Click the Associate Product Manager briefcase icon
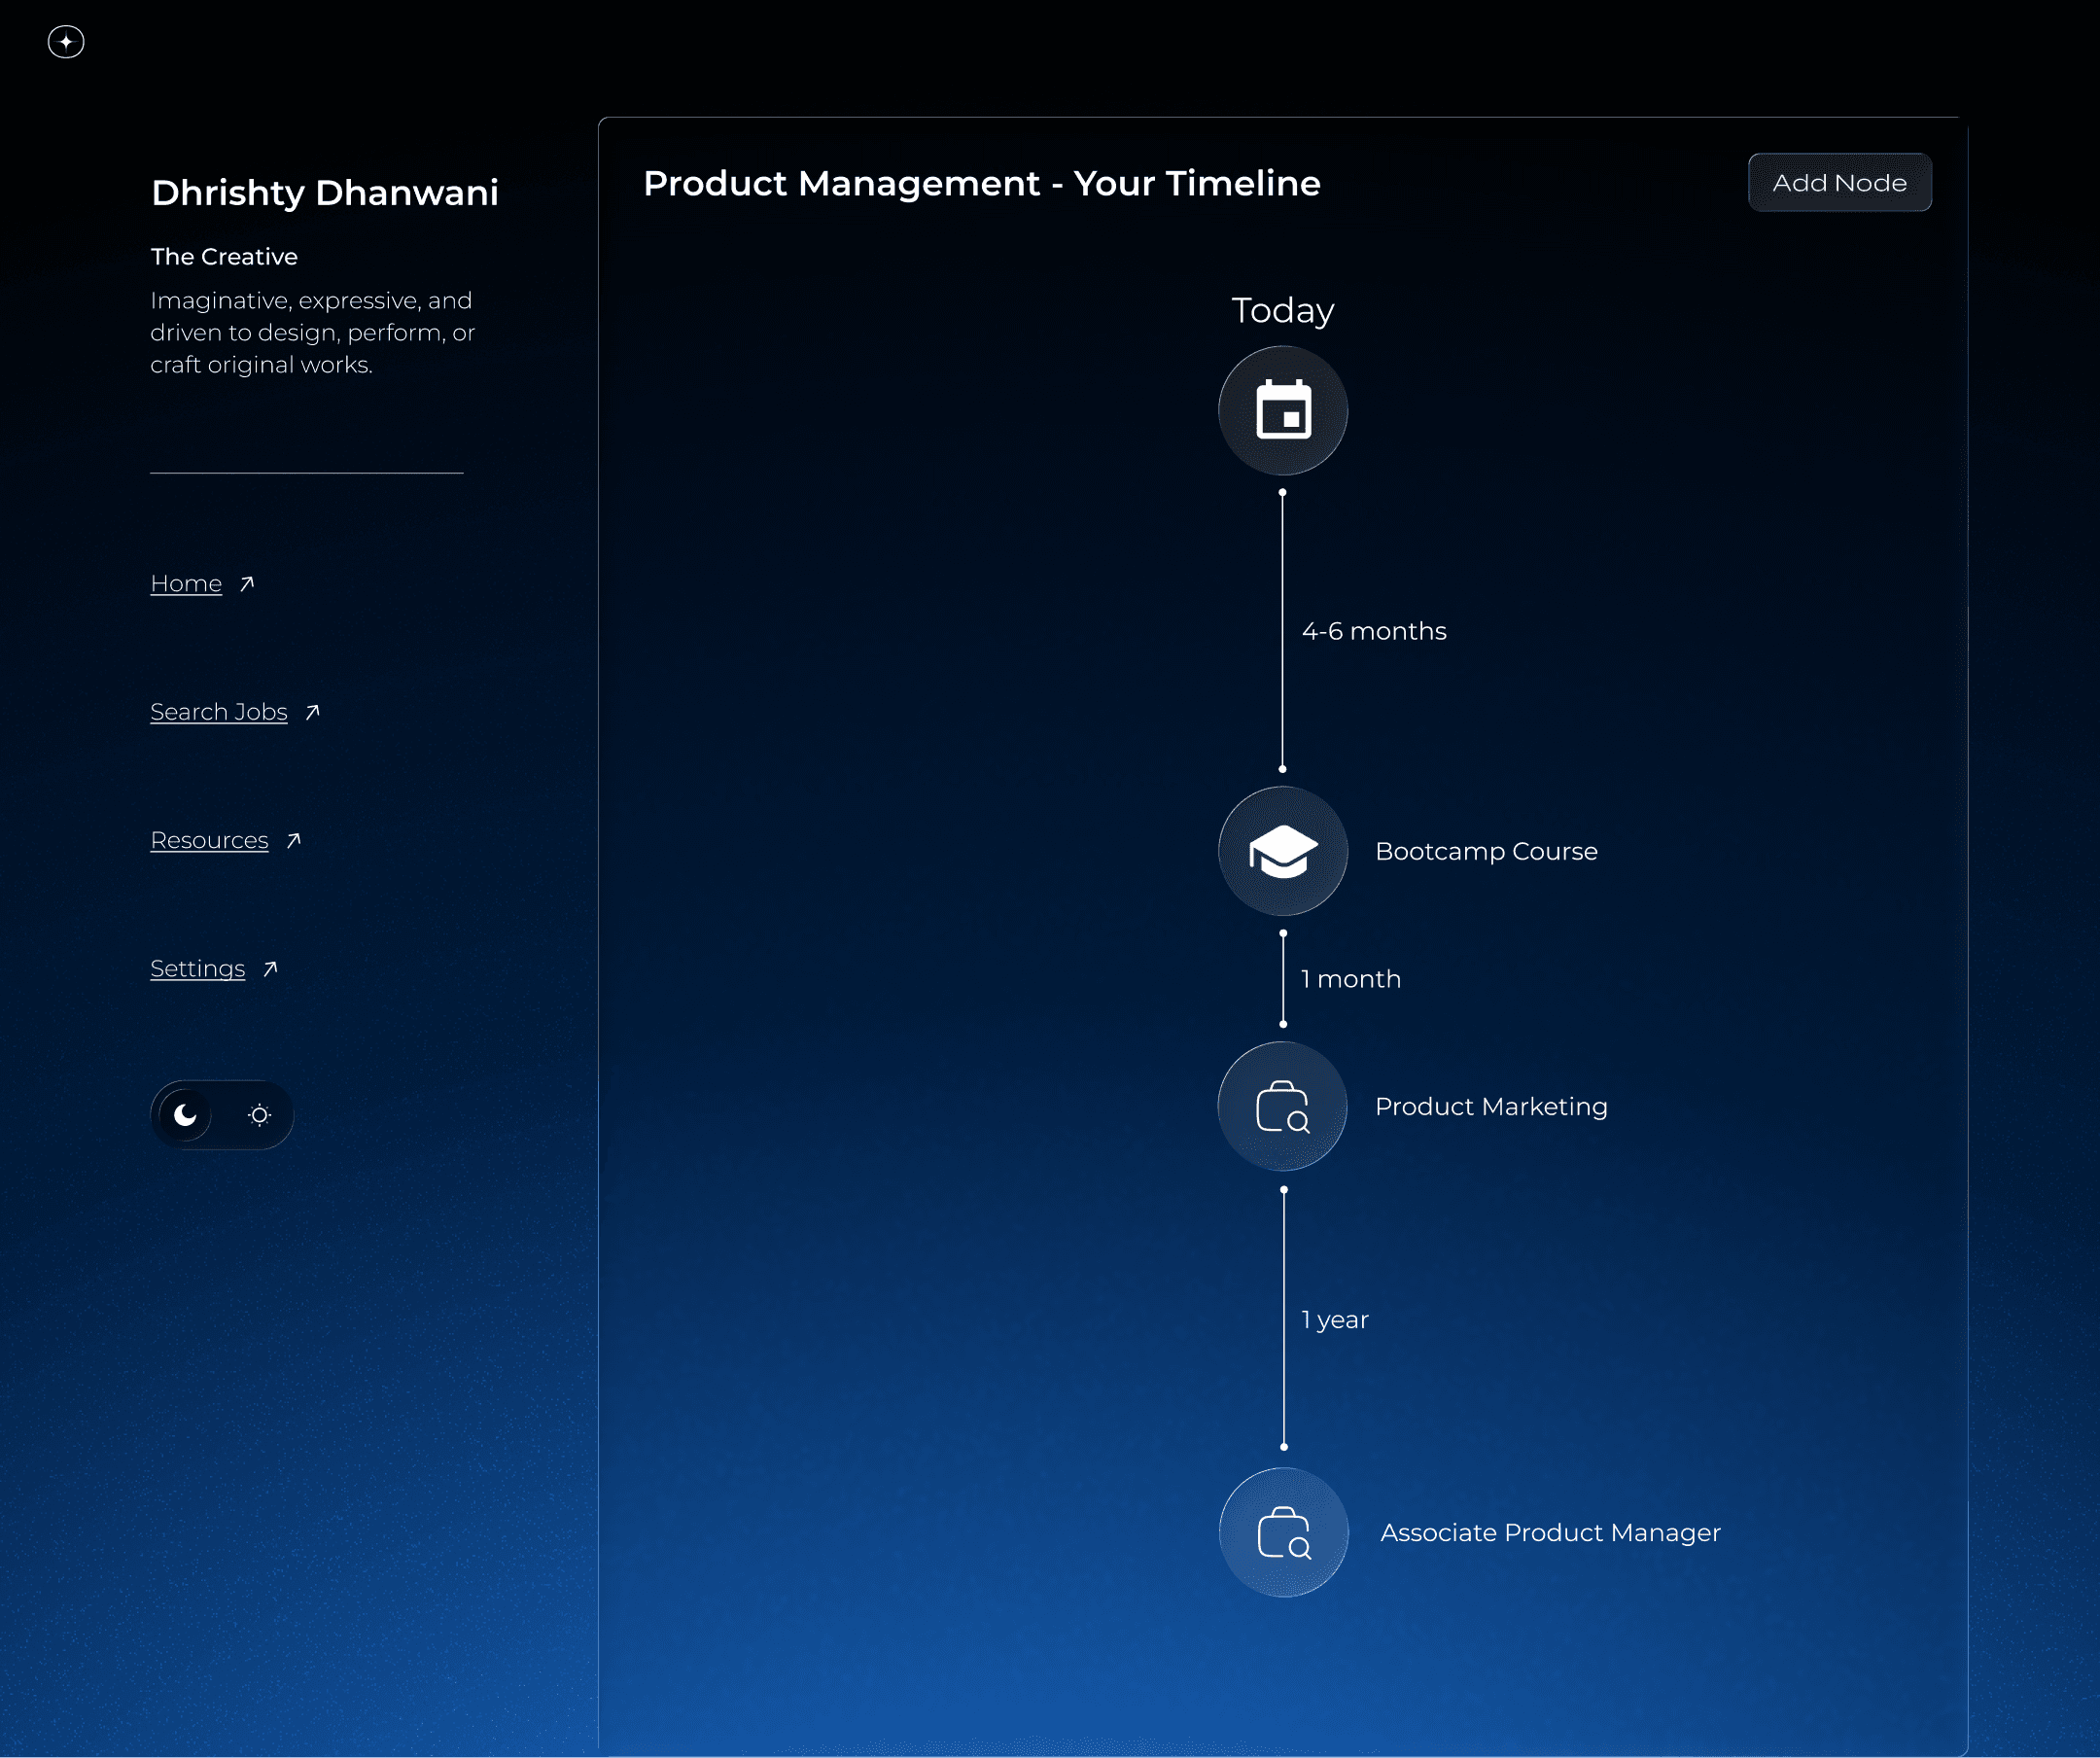 pyautogui.click(x=1284, y=1532)
